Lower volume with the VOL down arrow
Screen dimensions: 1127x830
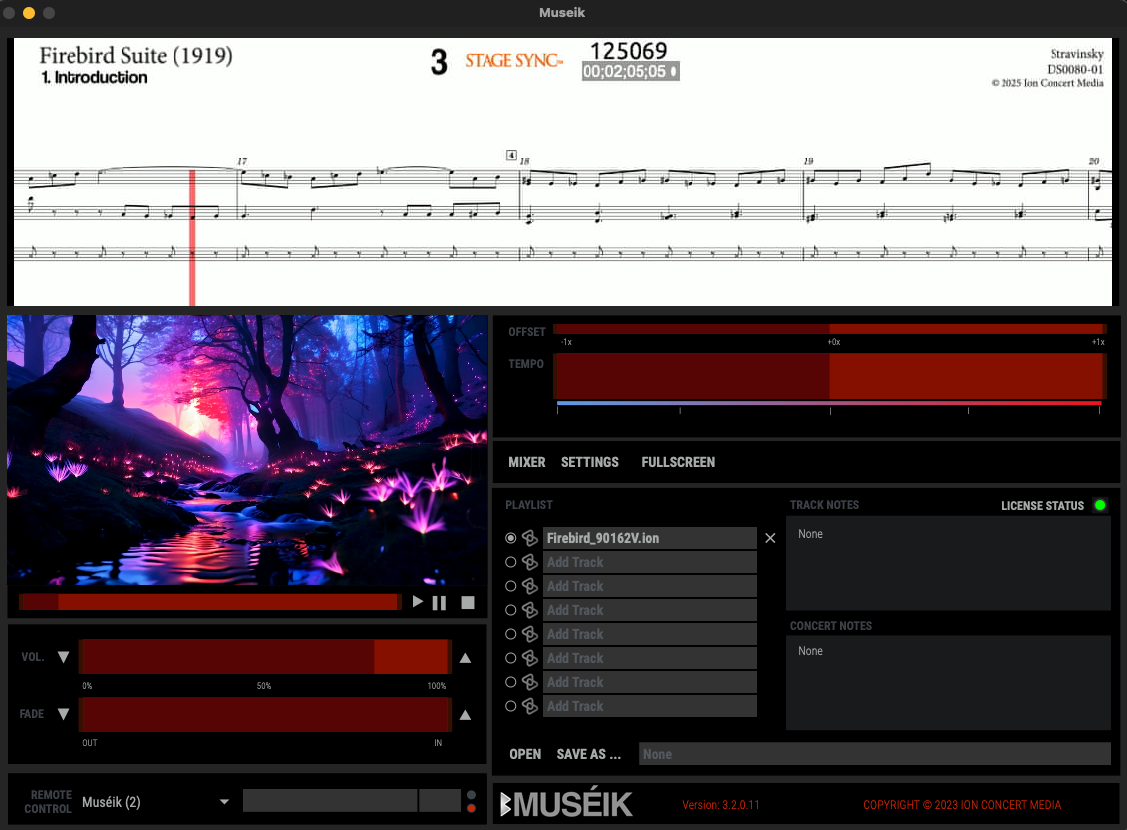tap(63, 657)
